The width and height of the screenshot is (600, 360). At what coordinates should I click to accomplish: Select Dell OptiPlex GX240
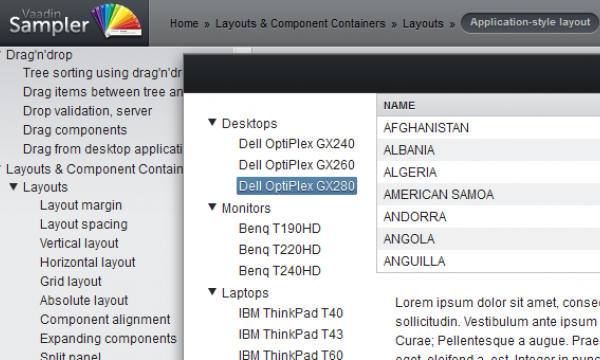click(297, 144)
